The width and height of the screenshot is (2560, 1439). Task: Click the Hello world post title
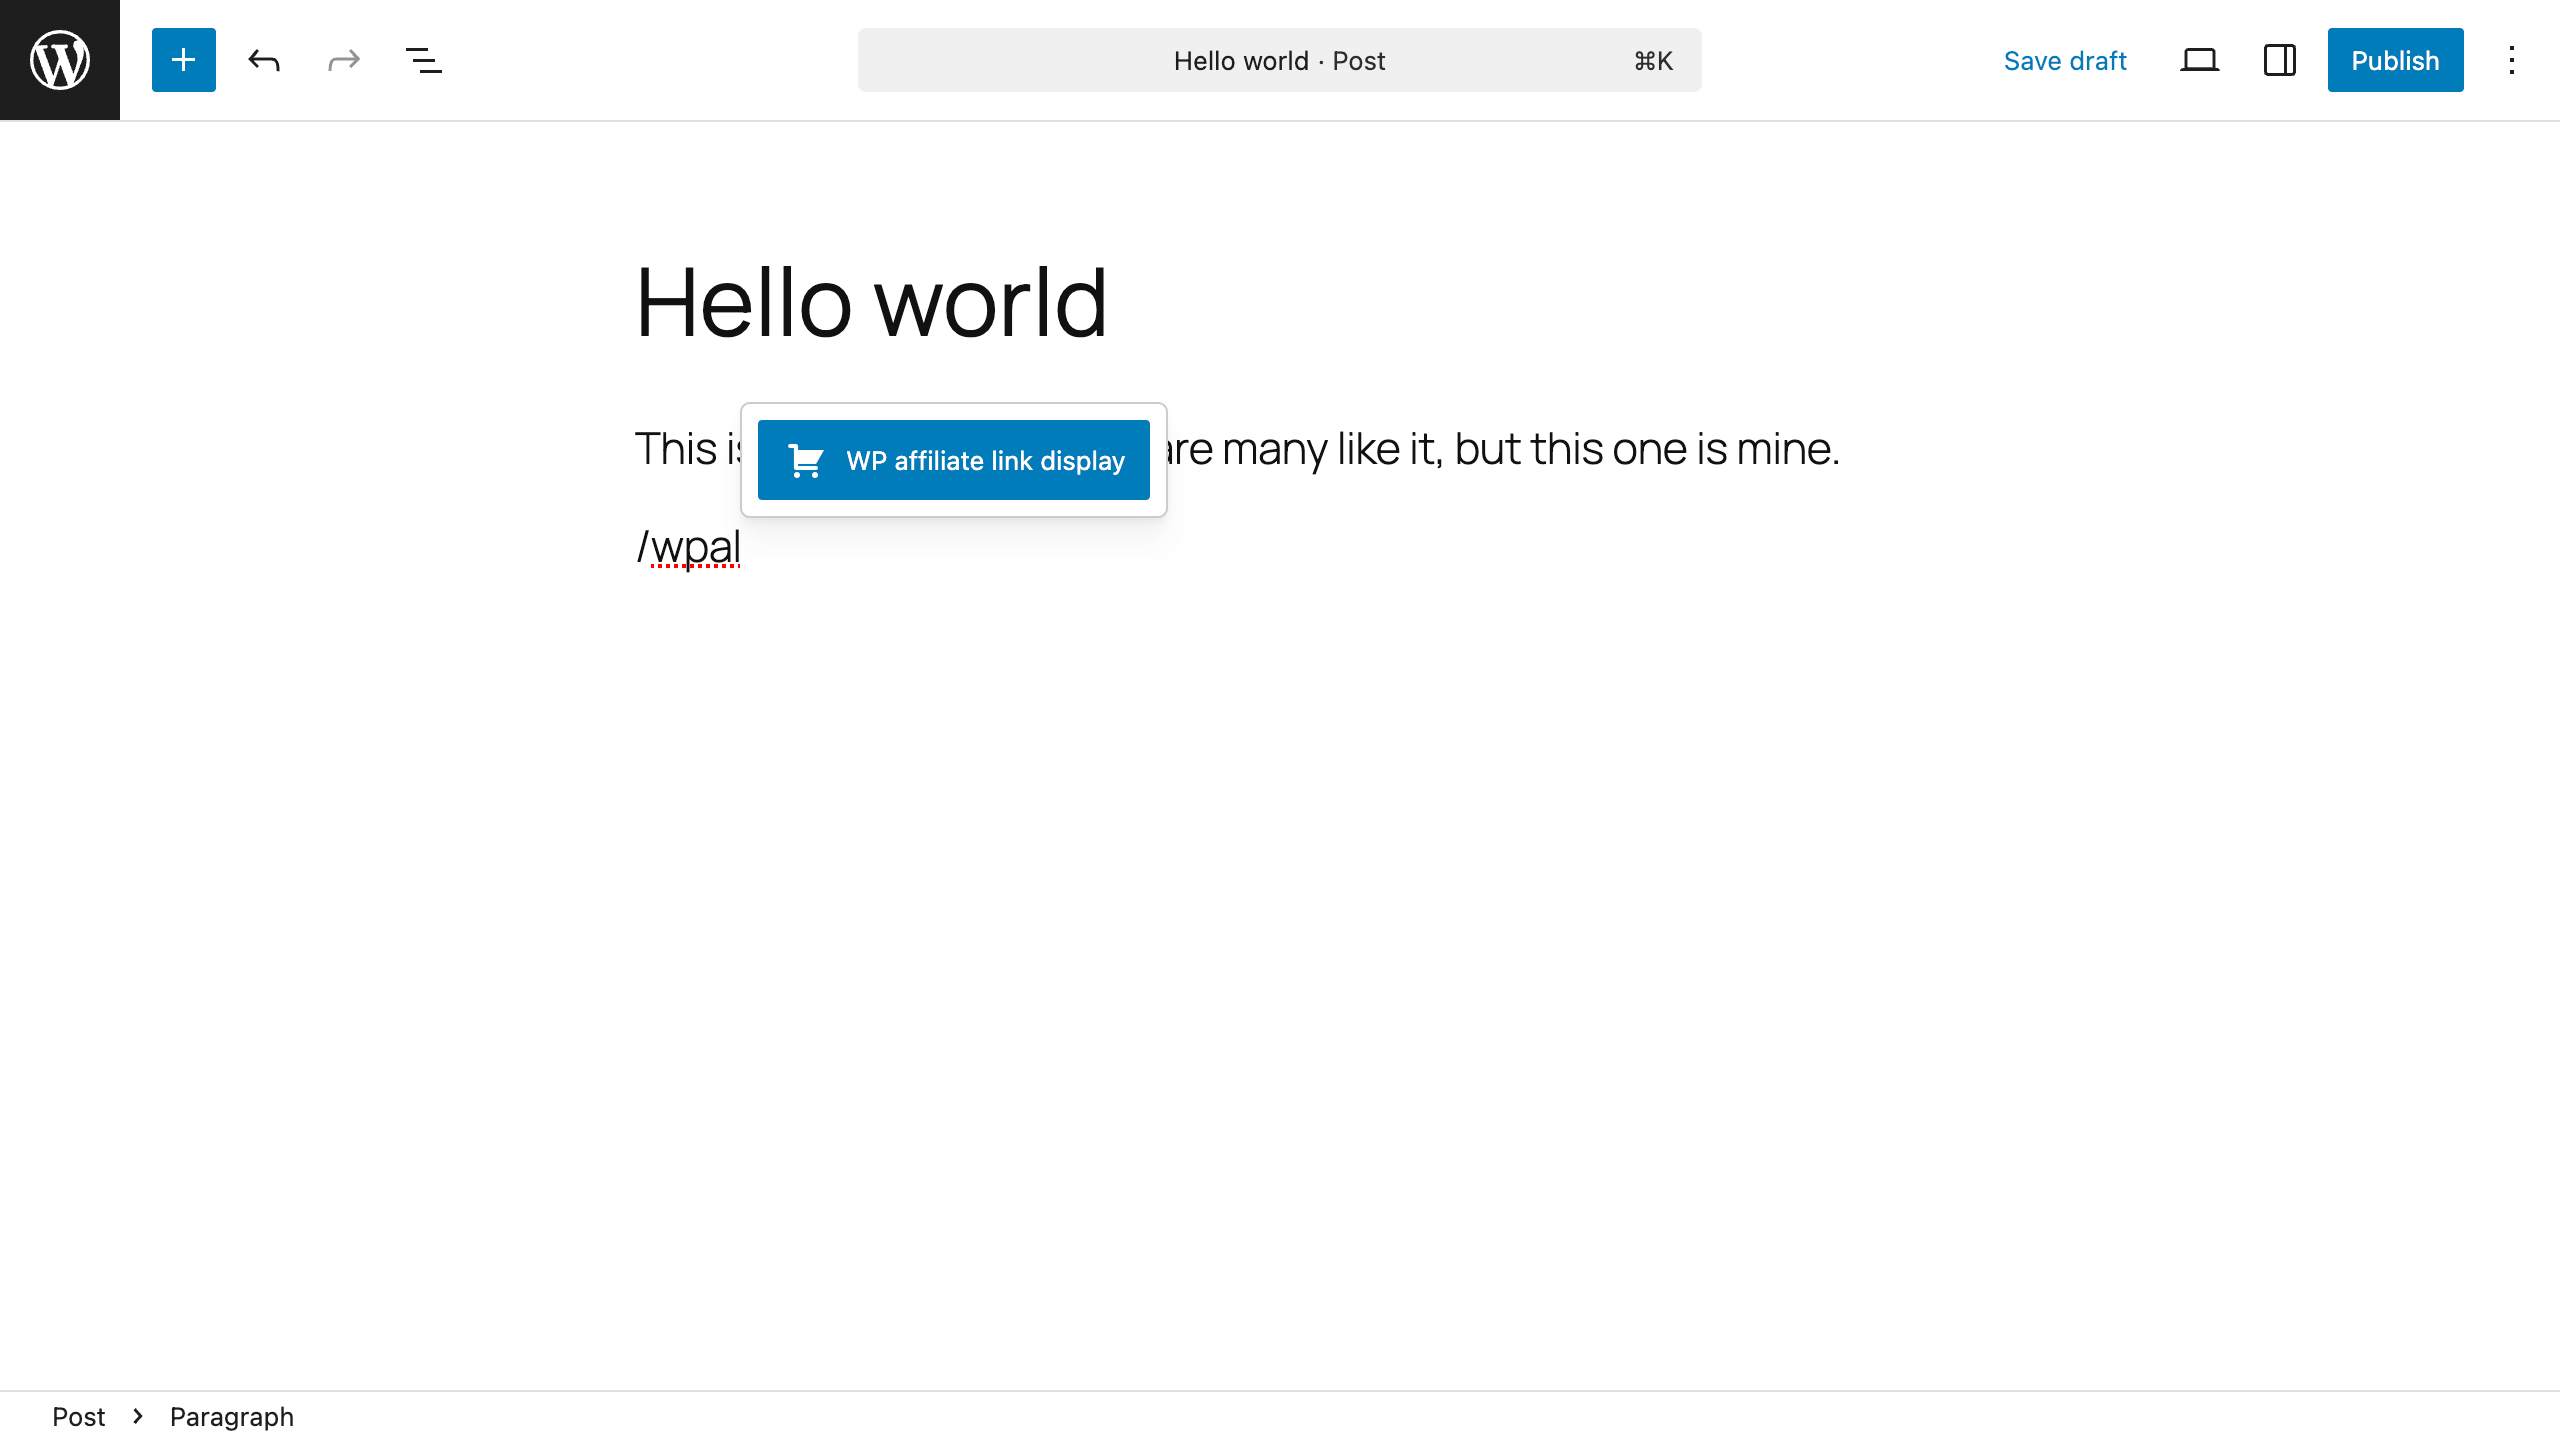point(871,303)
